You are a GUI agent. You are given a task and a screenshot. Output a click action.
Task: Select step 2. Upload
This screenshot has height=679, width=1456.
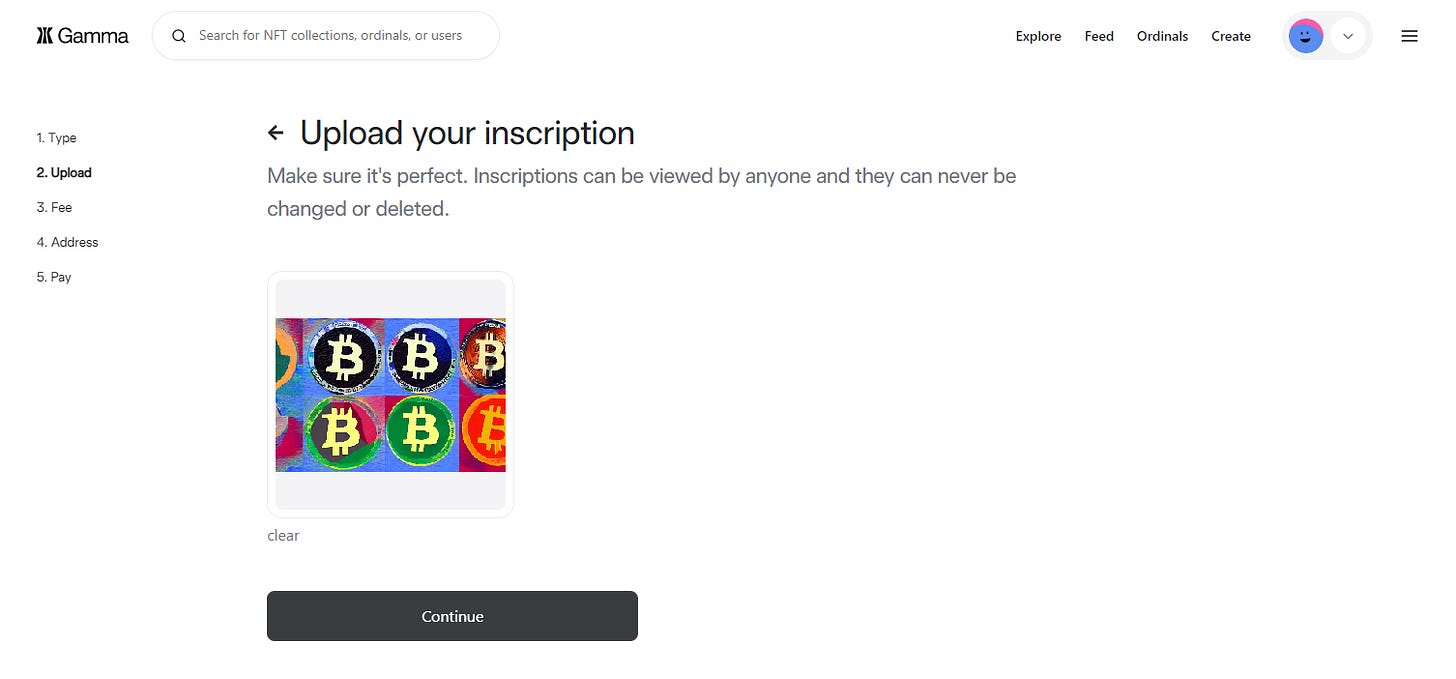(64, 173)
